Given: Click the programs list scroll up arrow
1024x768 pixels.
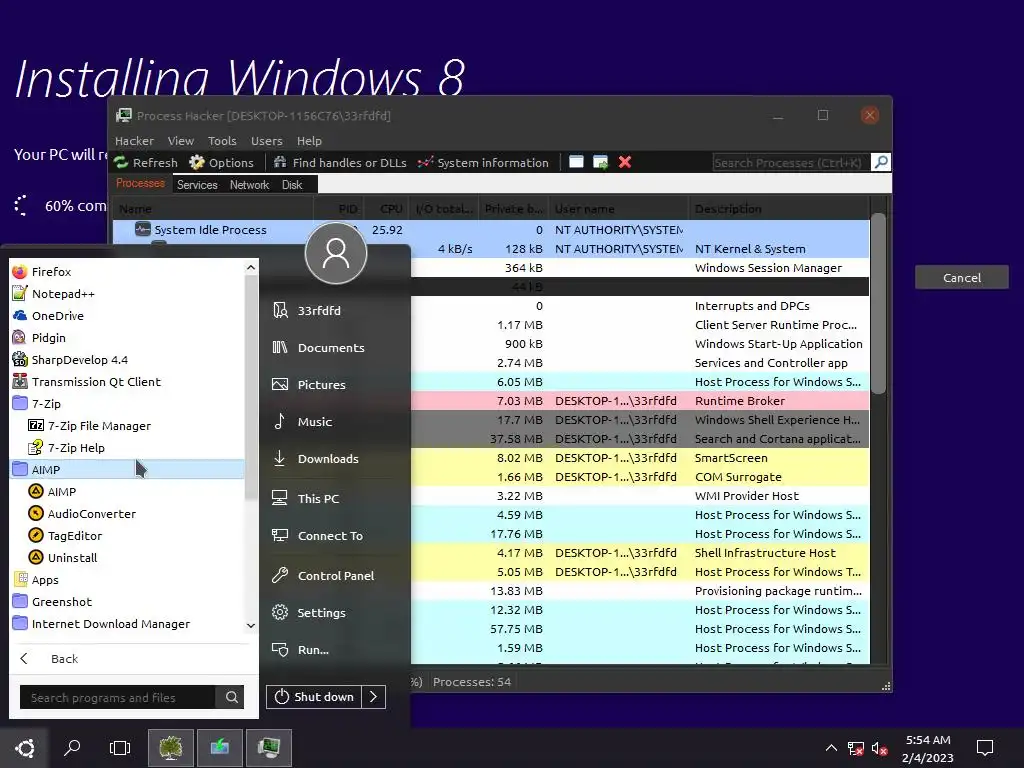Looking at the screenshot, I should pos(251,267).
